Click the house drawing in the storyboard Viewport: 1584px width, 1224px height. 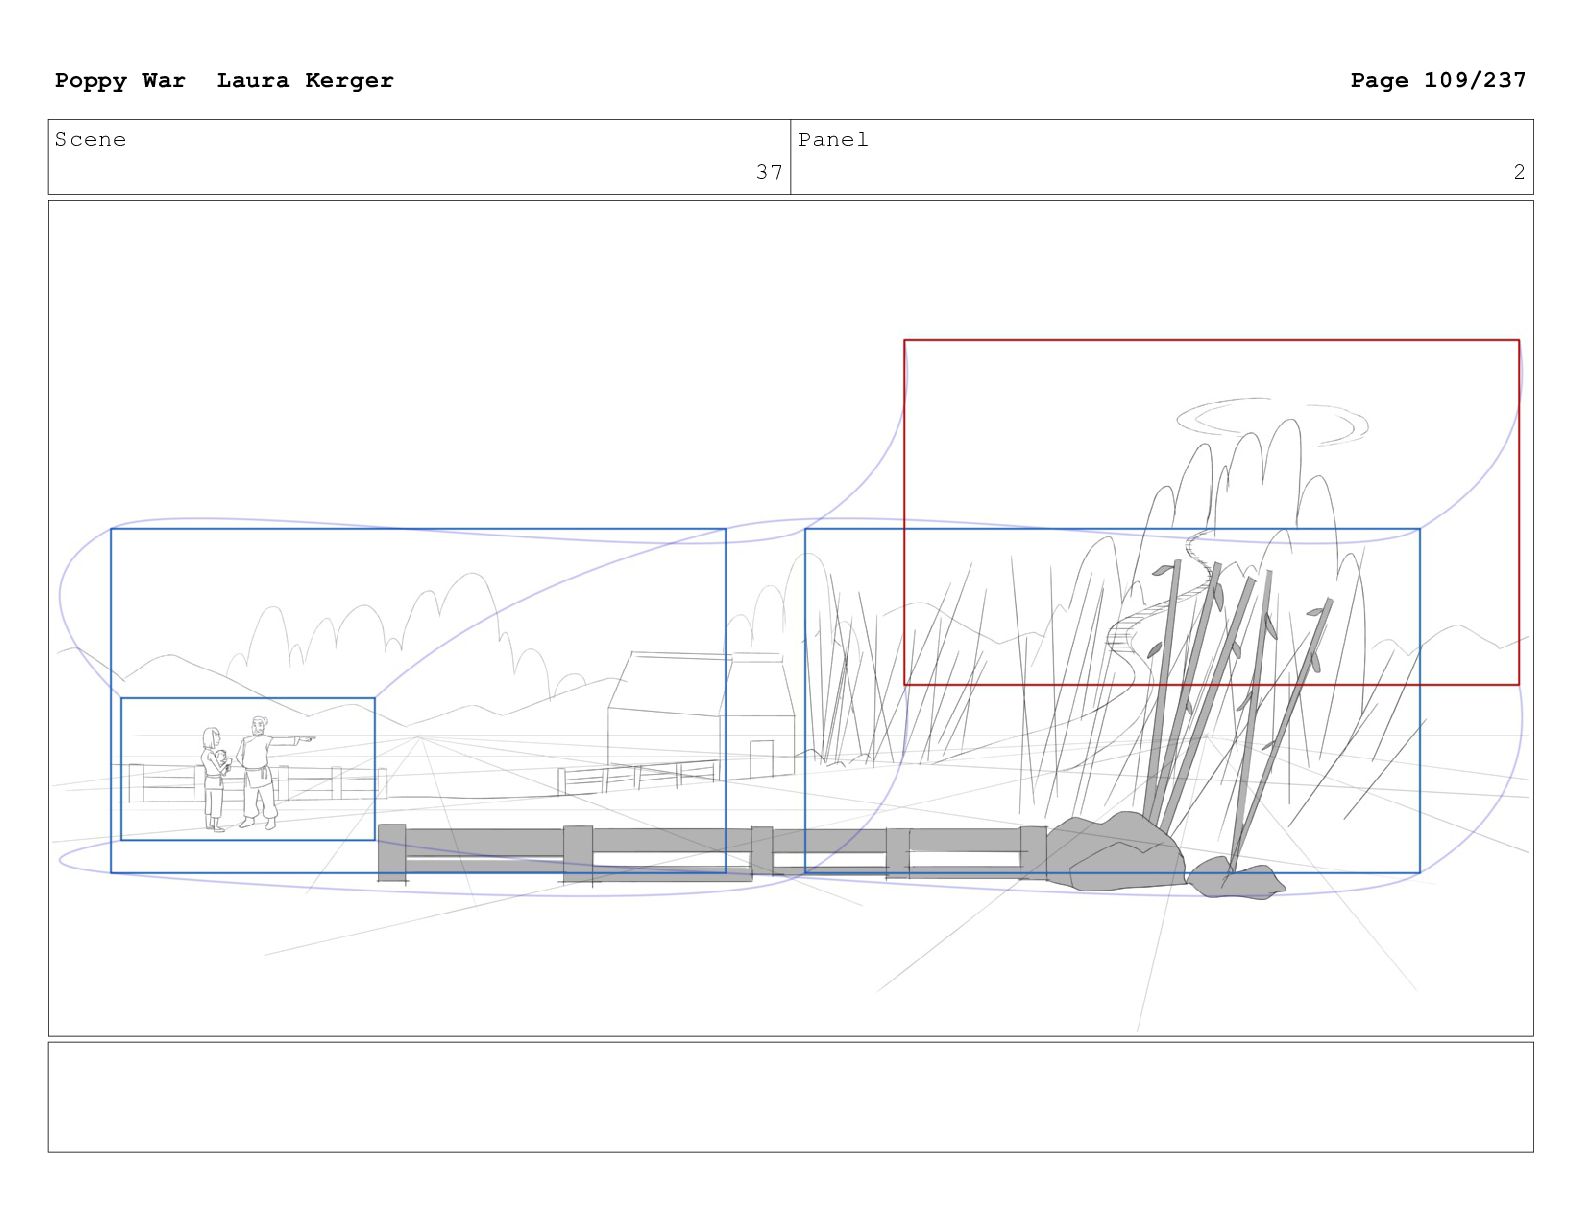[702, 716]
